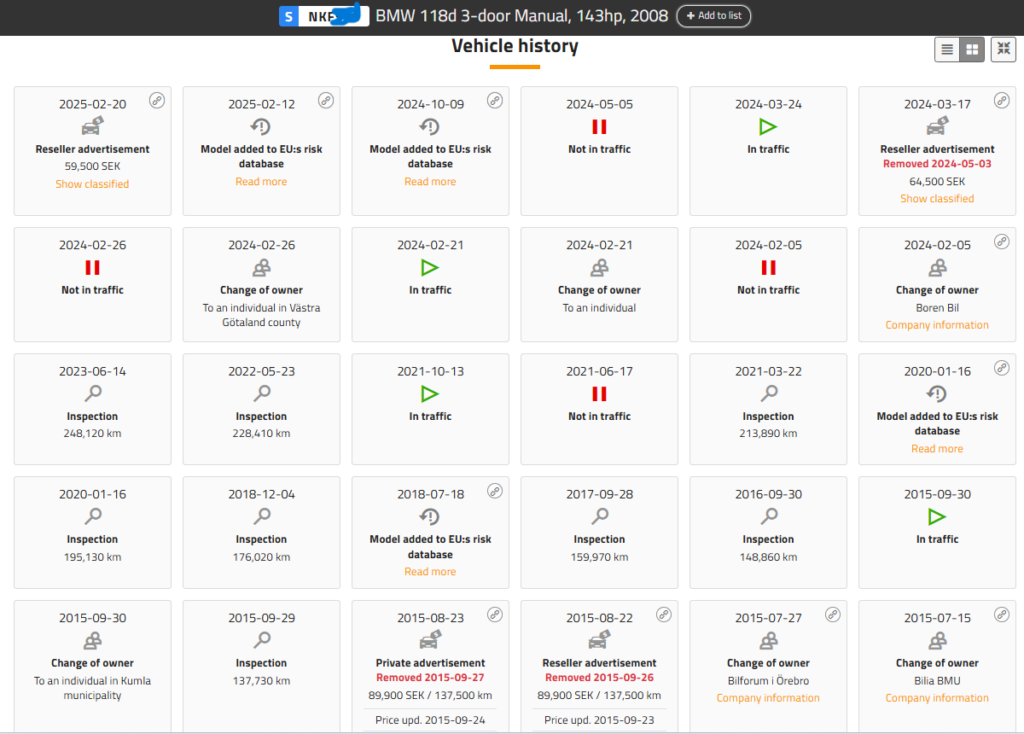Image resolution: width=1024 pixels, height=734 pixels.
Task: Open link icon on 2024-03-17 reseller advertisement
Action: coord(1002,100)
